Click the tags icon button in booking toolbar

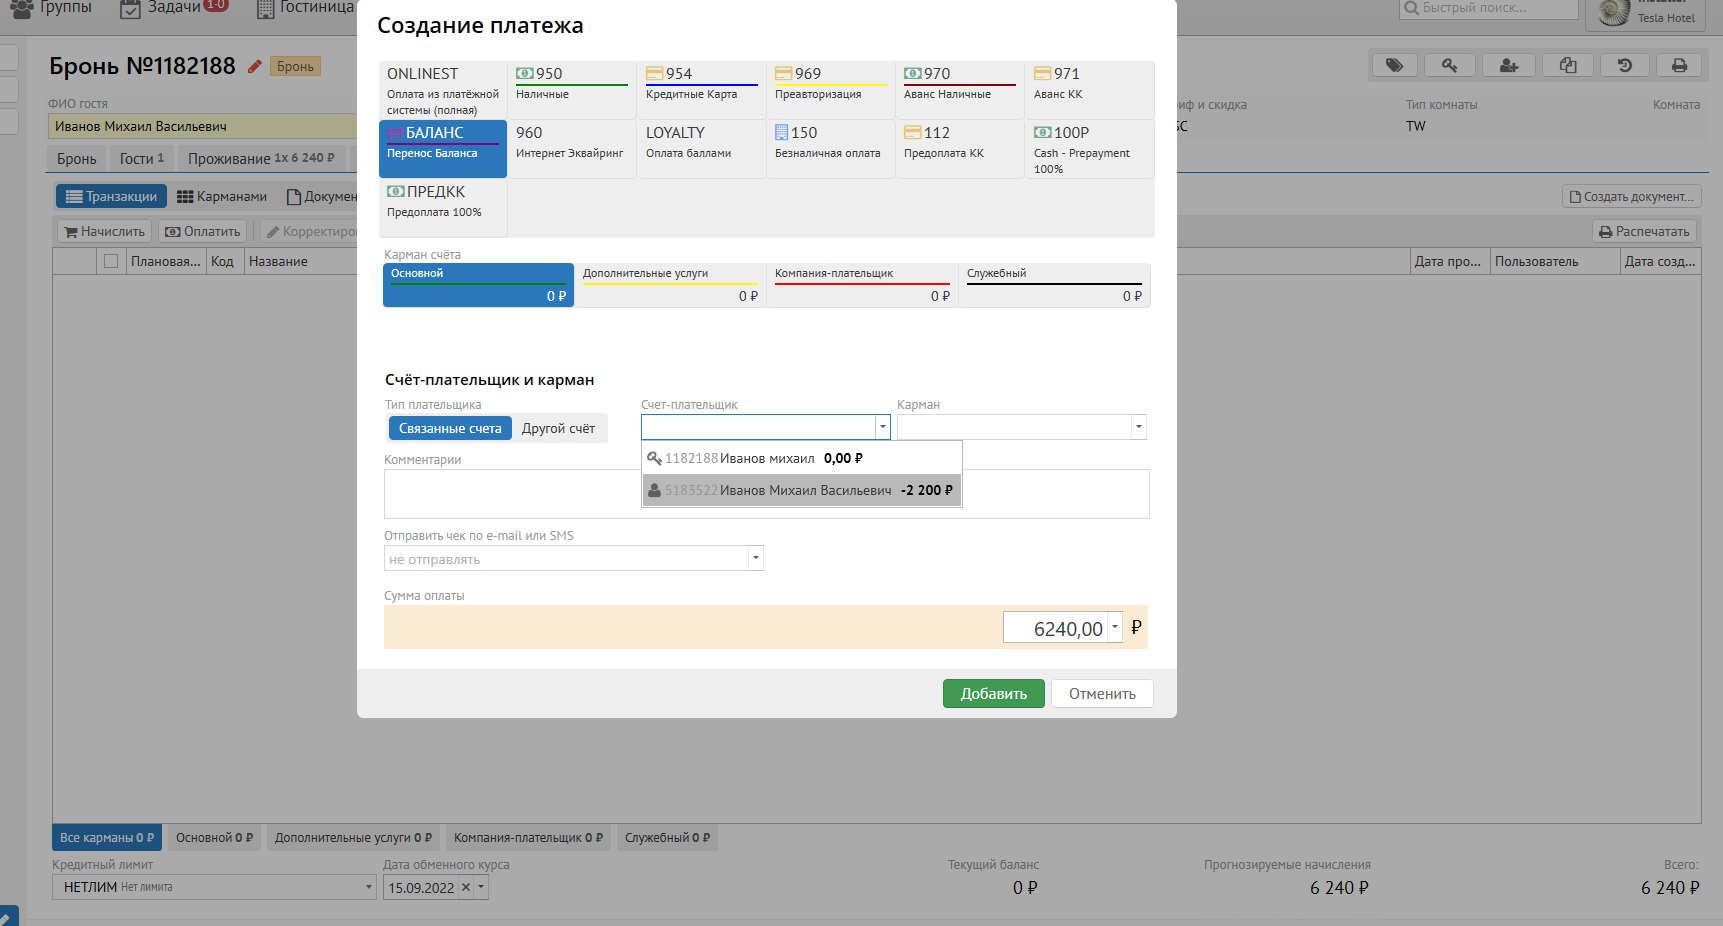pyautogui.click(x=1394, y=66)
